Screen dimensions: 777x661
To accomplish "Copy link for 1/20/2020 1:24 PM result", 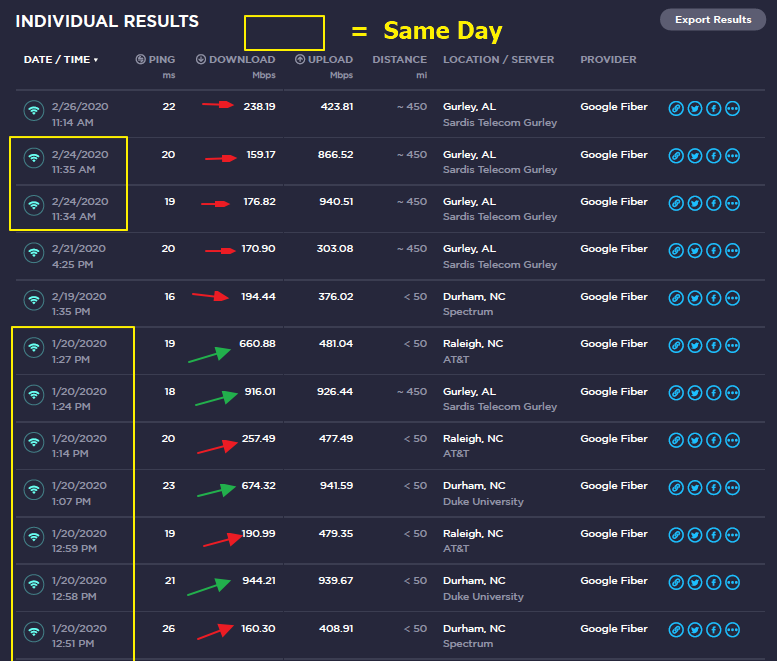I will 676,393.
